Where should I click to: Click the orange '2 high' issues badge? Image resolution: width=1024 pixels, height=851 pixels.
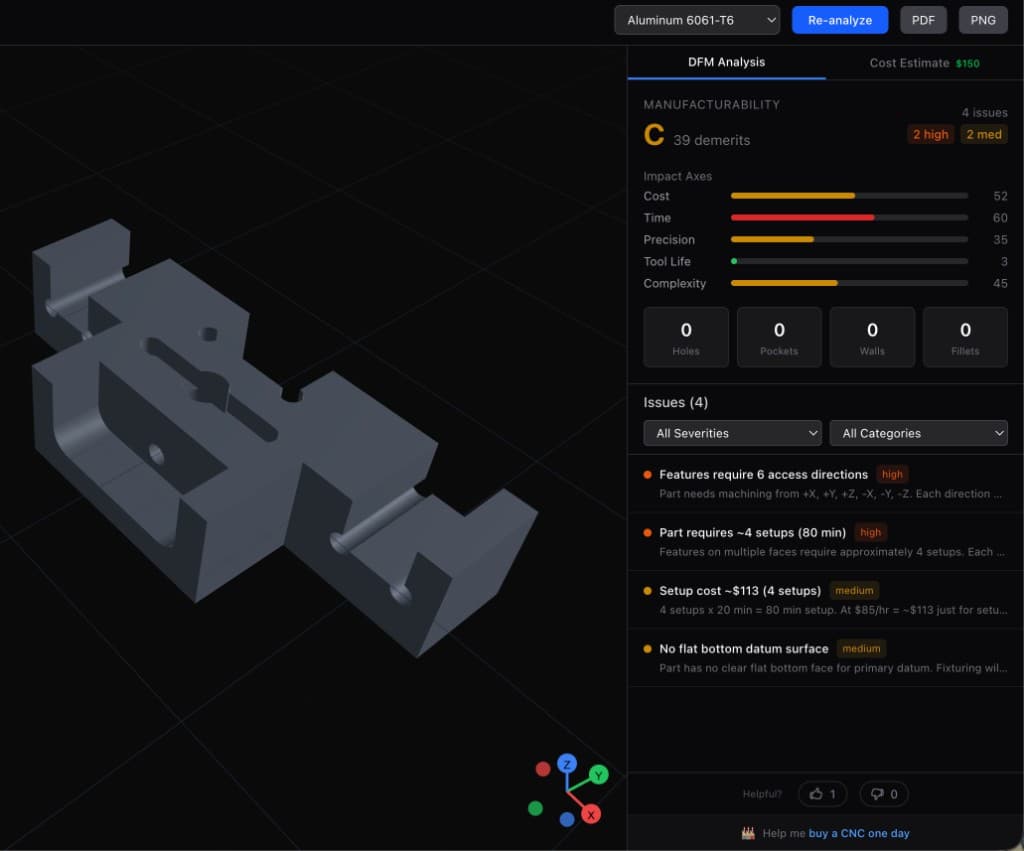pos(929,133)
